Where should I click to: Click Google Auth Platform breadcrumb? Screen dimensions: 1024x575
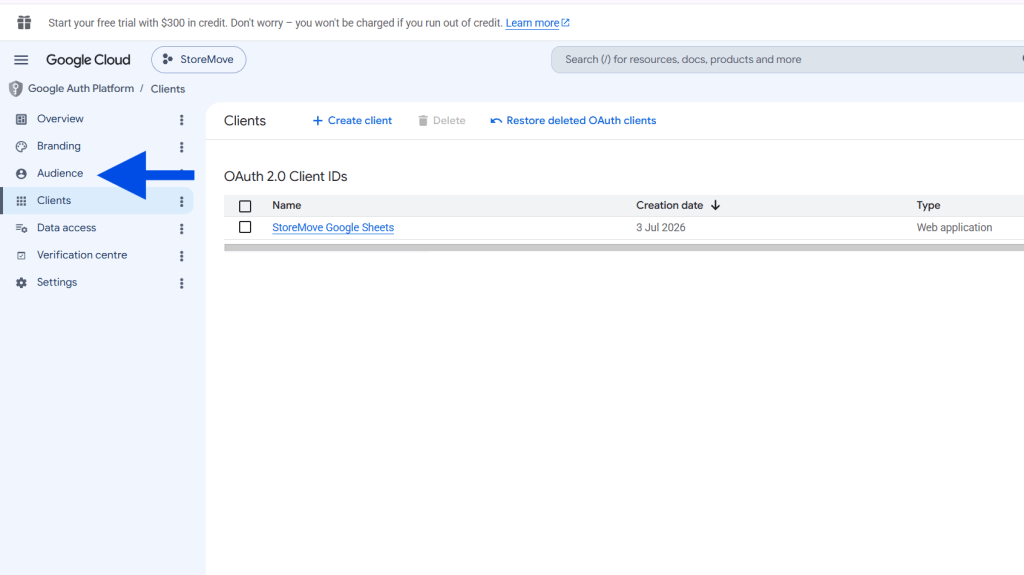[x=81, y=89]
